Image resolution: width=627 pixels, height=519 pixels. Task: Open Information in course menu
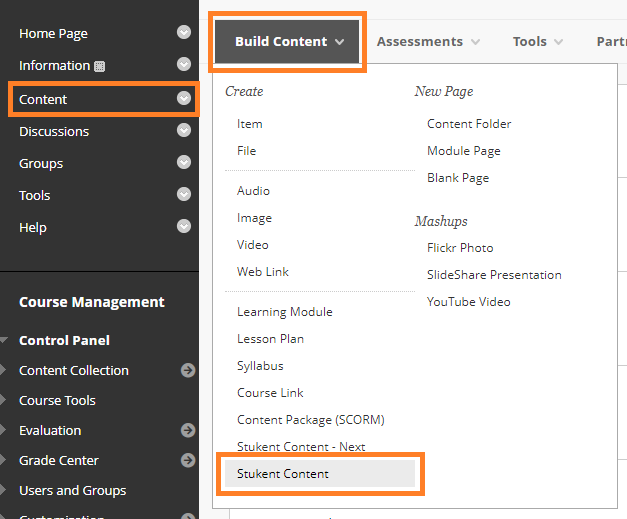55,66
